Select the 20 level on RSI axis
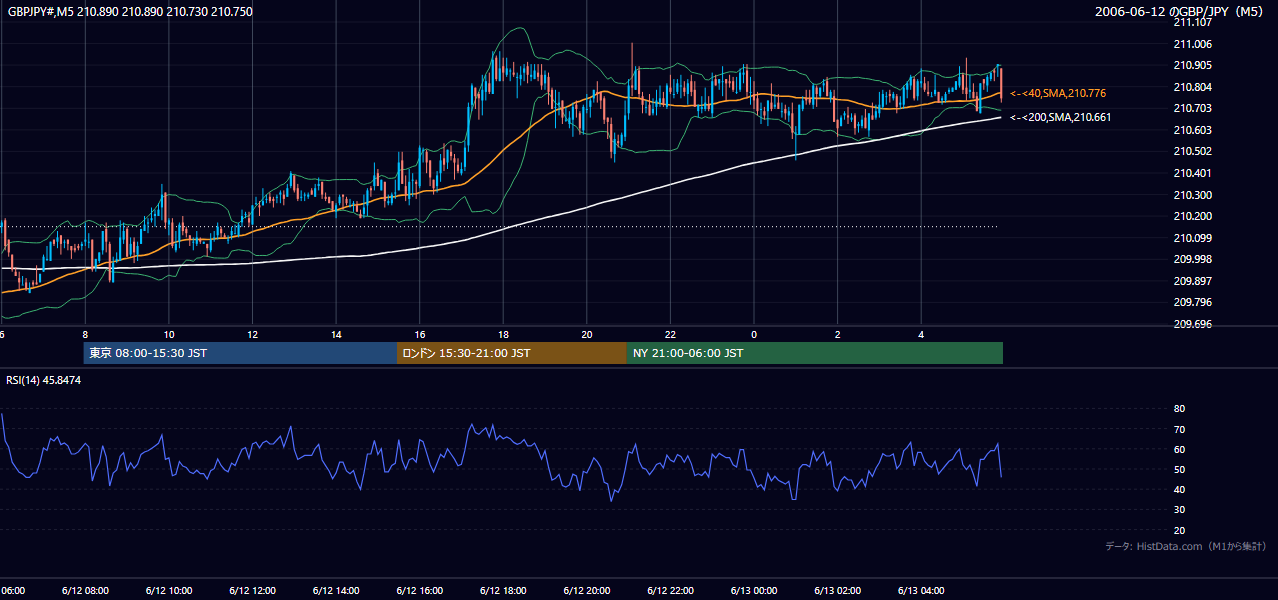This screenshot has height=600, width=1278. click(x=1179, y=530)
